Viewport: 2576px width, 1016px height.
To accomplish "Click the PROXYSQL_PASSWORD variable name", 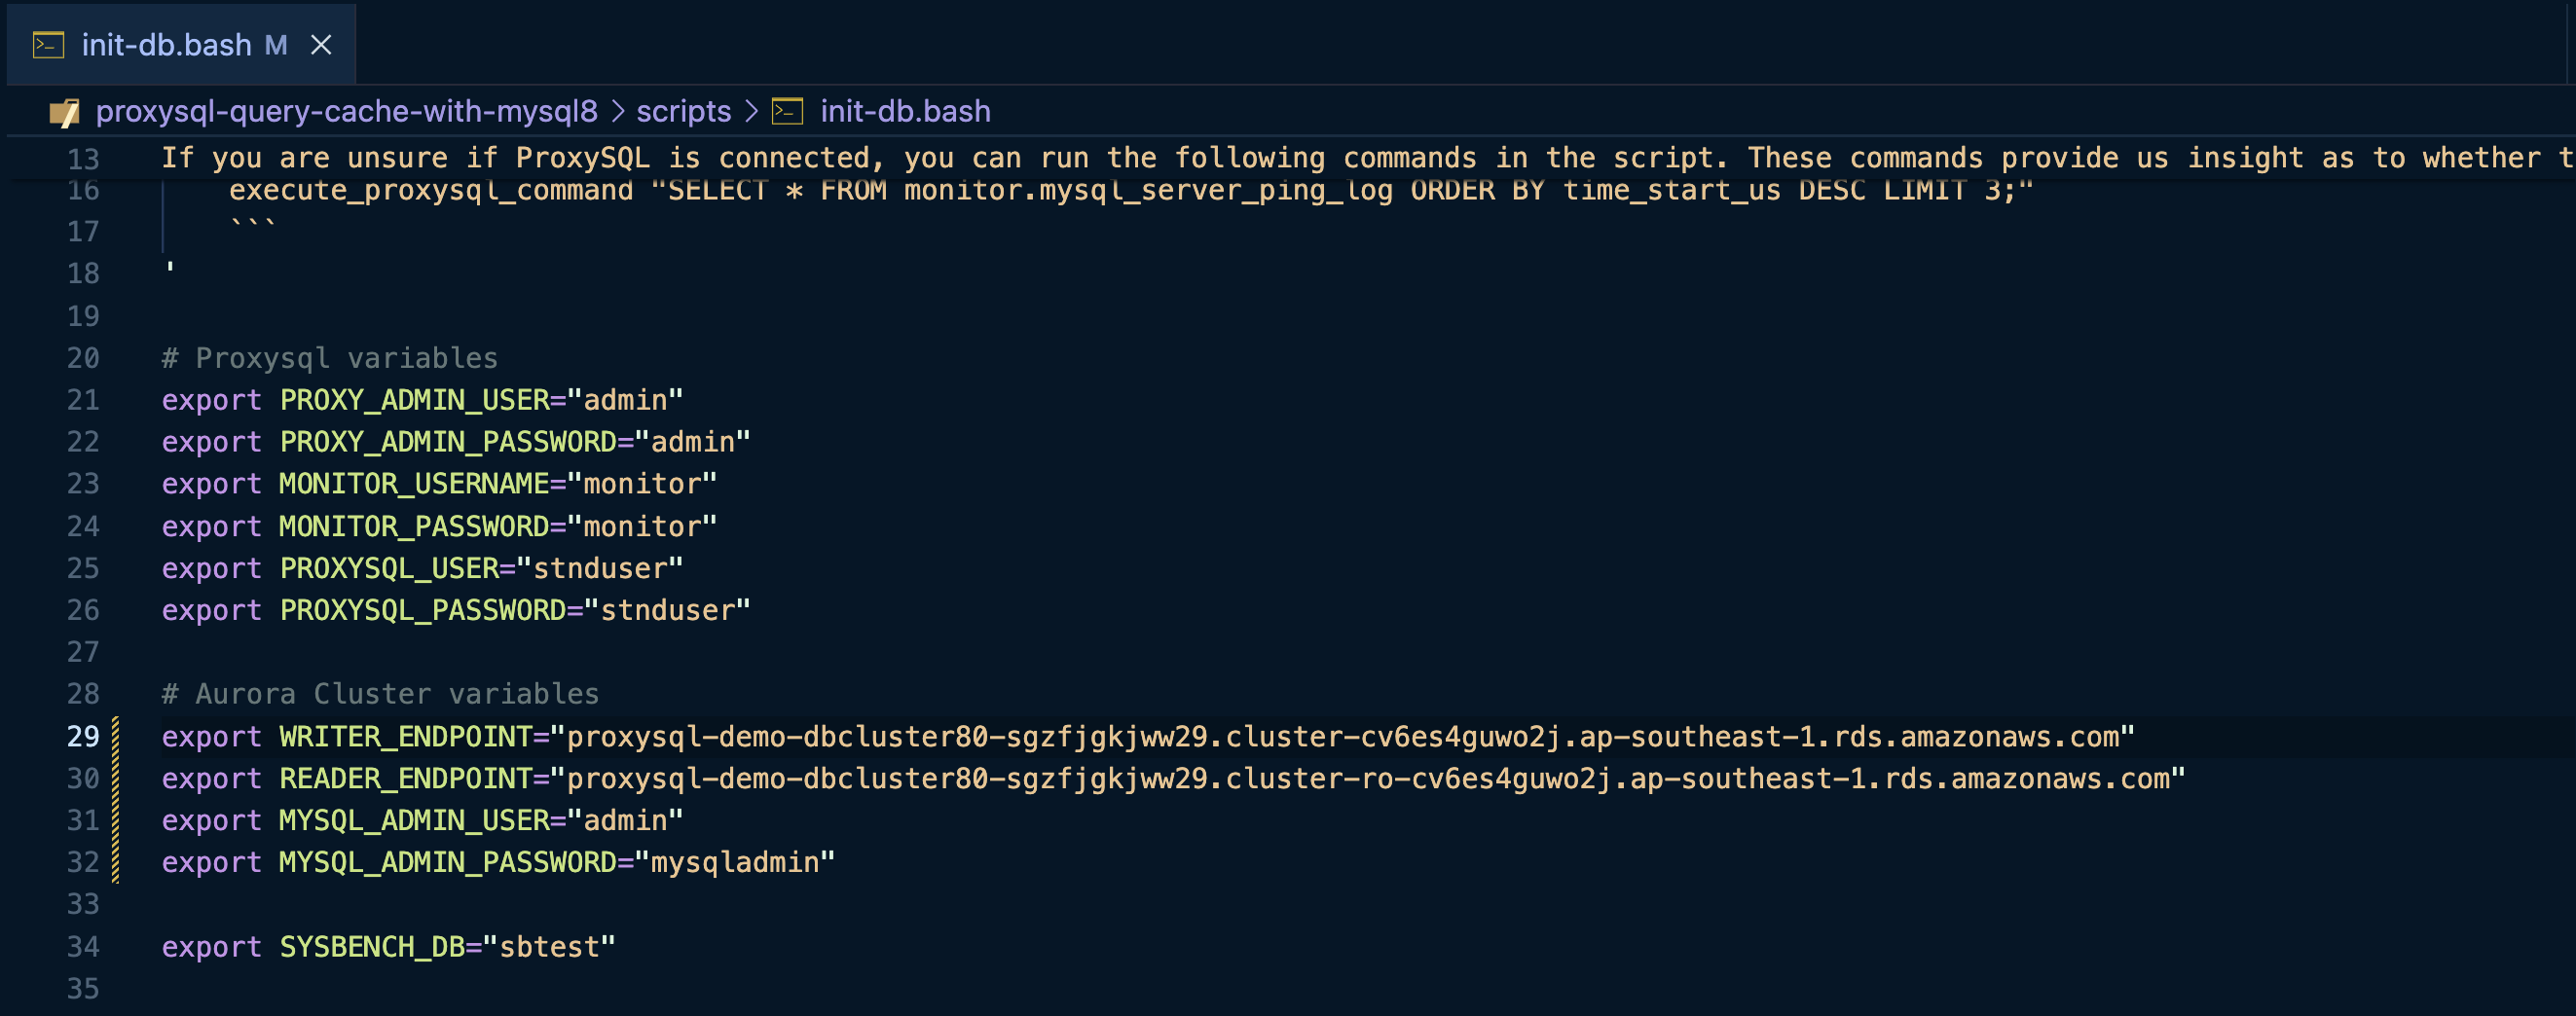I will [423, 610].
